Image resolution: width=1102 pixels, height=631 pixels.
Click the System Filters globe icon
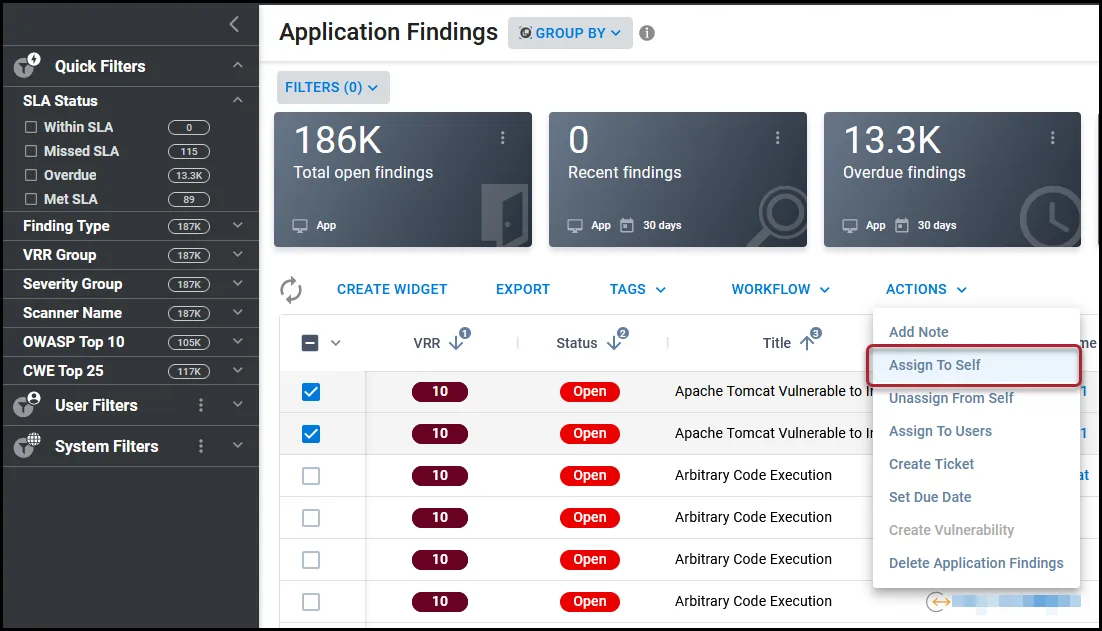(x=27, y=445)
